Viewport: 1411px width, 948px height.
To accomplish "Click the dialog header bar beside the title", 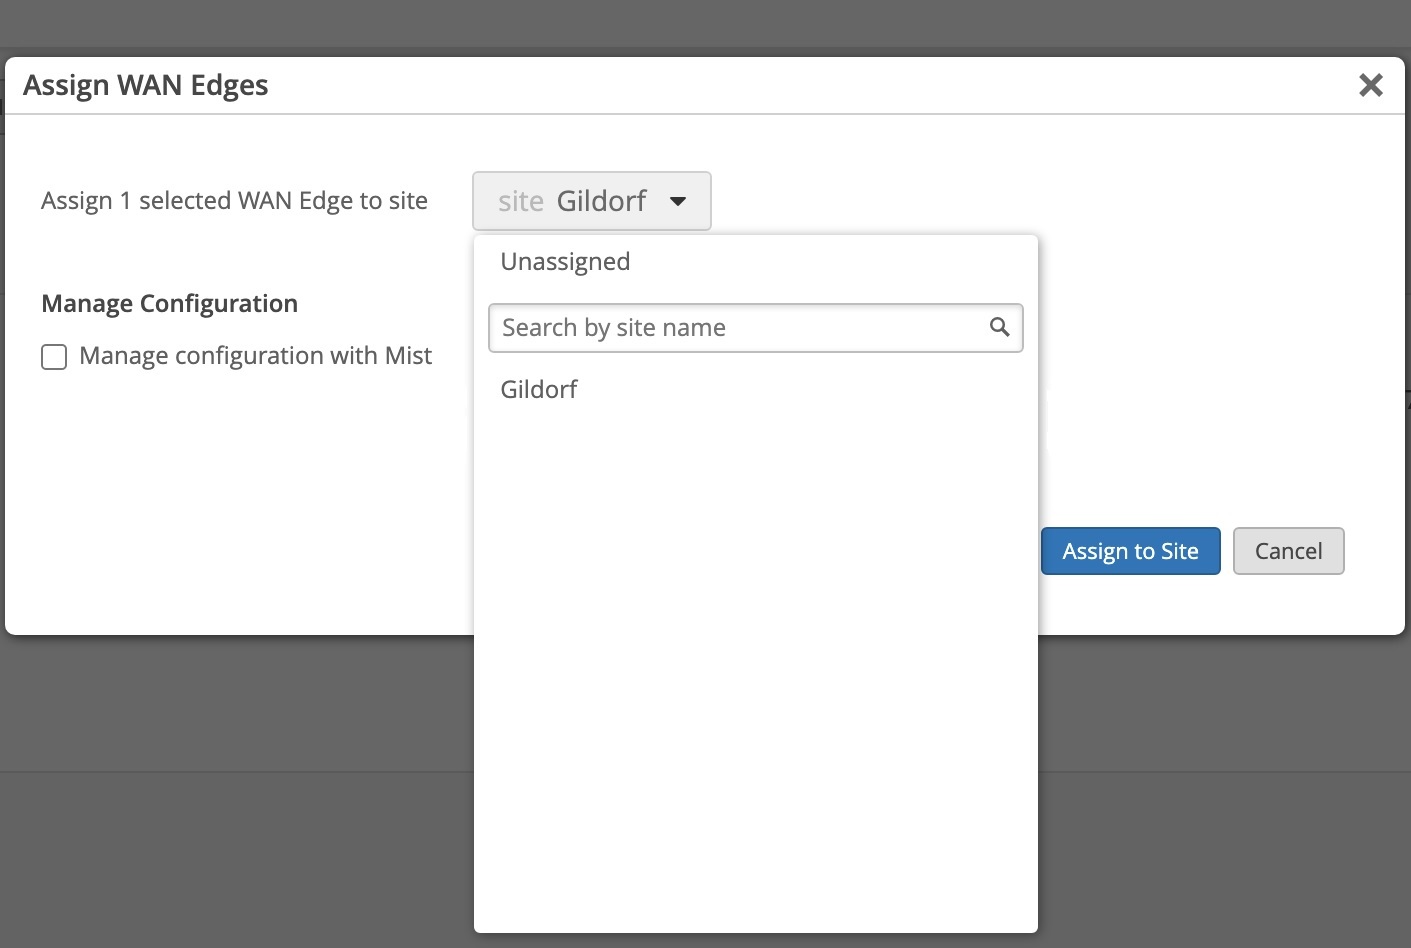I will click(x=800, y=86).
